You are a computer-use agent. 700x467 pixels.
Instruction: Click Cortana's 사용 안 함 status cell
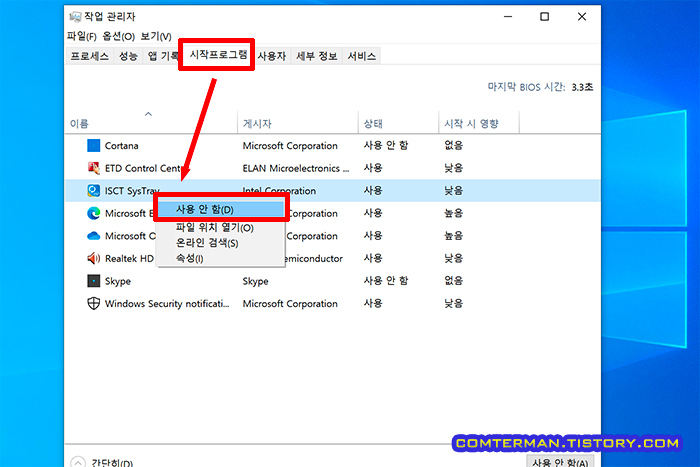click(x=386, y=146)
